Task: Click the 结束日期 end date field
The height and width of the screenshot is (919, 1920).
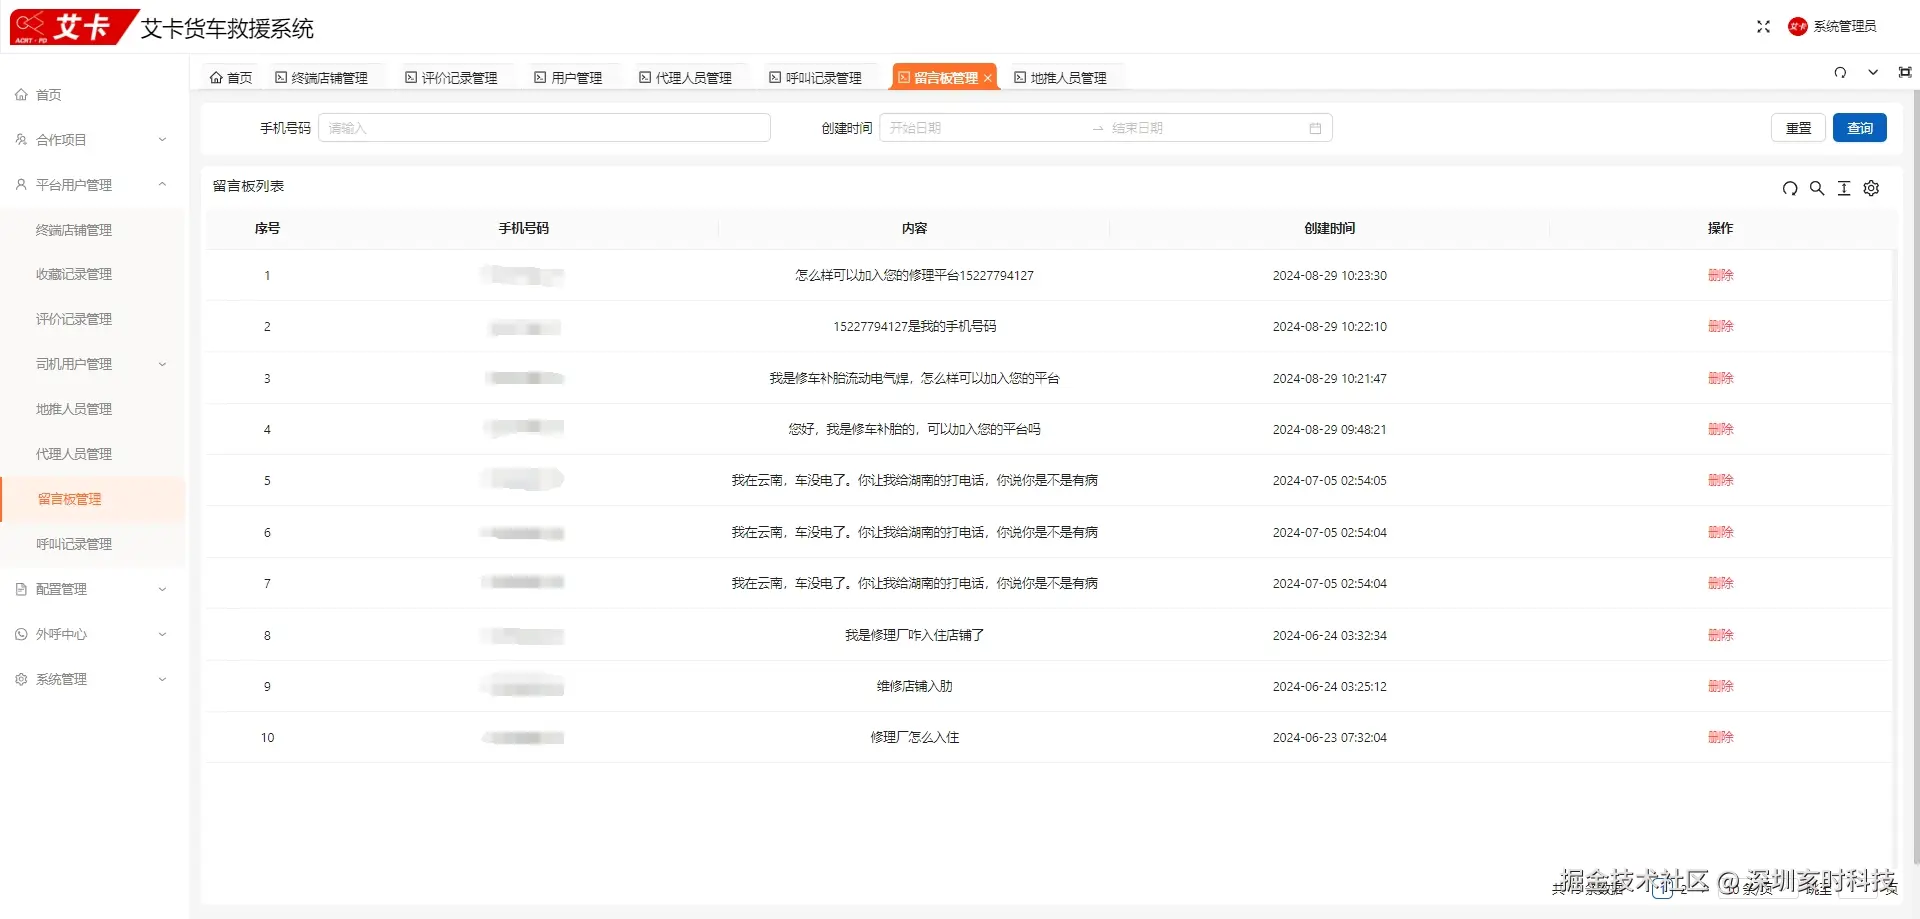Action: tap(1205, 128)
